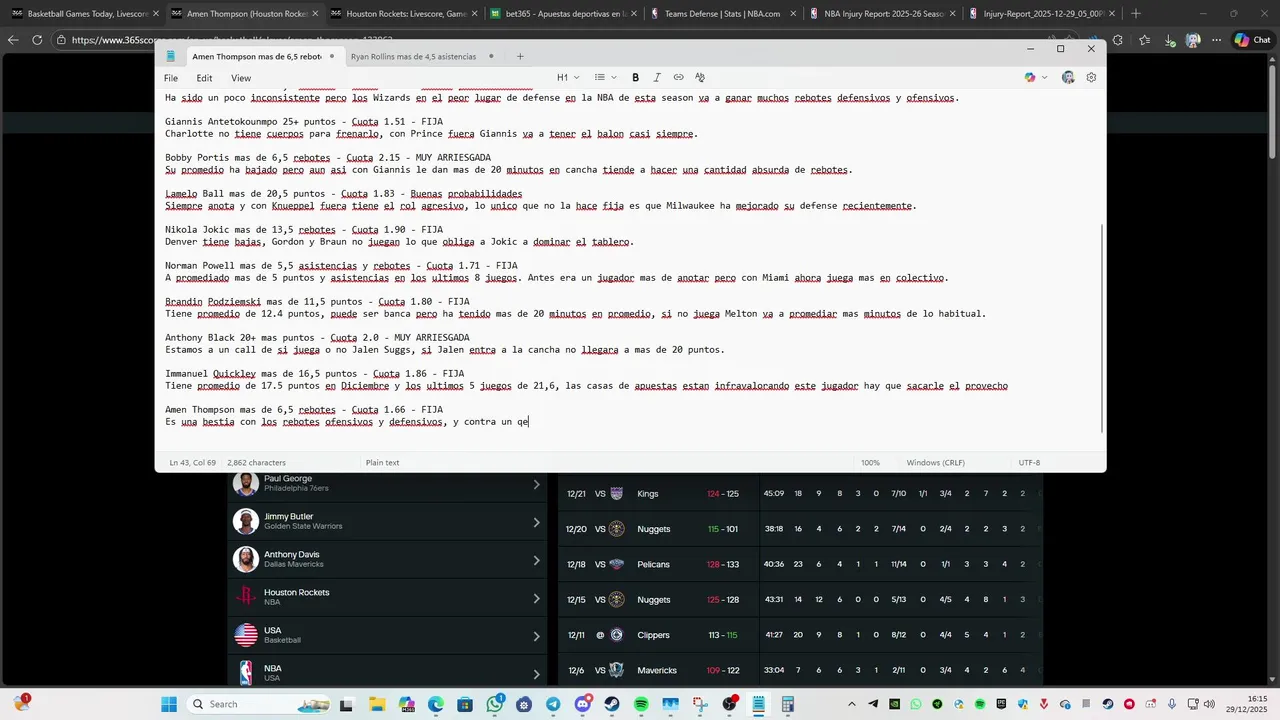The width and height of the screenshot is (1280, 720).
Task: Clear formatting icon in Notepad toolbar
Action: click(700, 77)
